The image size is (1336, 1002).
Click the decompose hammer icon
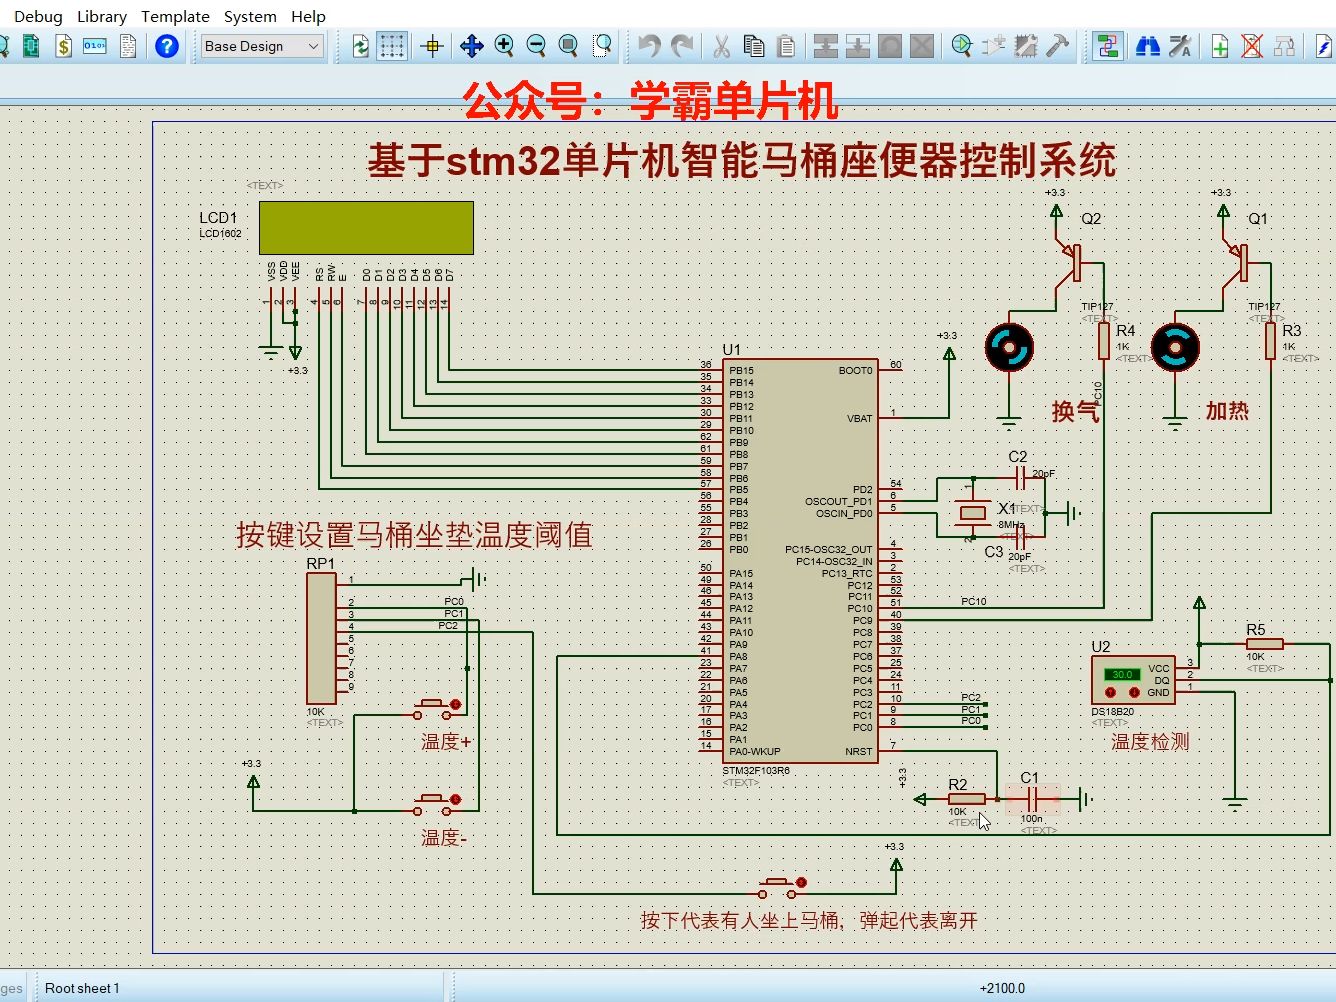click(1058, 46)
